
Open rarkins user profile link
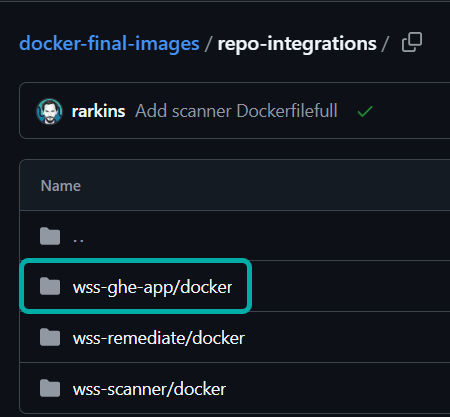point(99,111)
